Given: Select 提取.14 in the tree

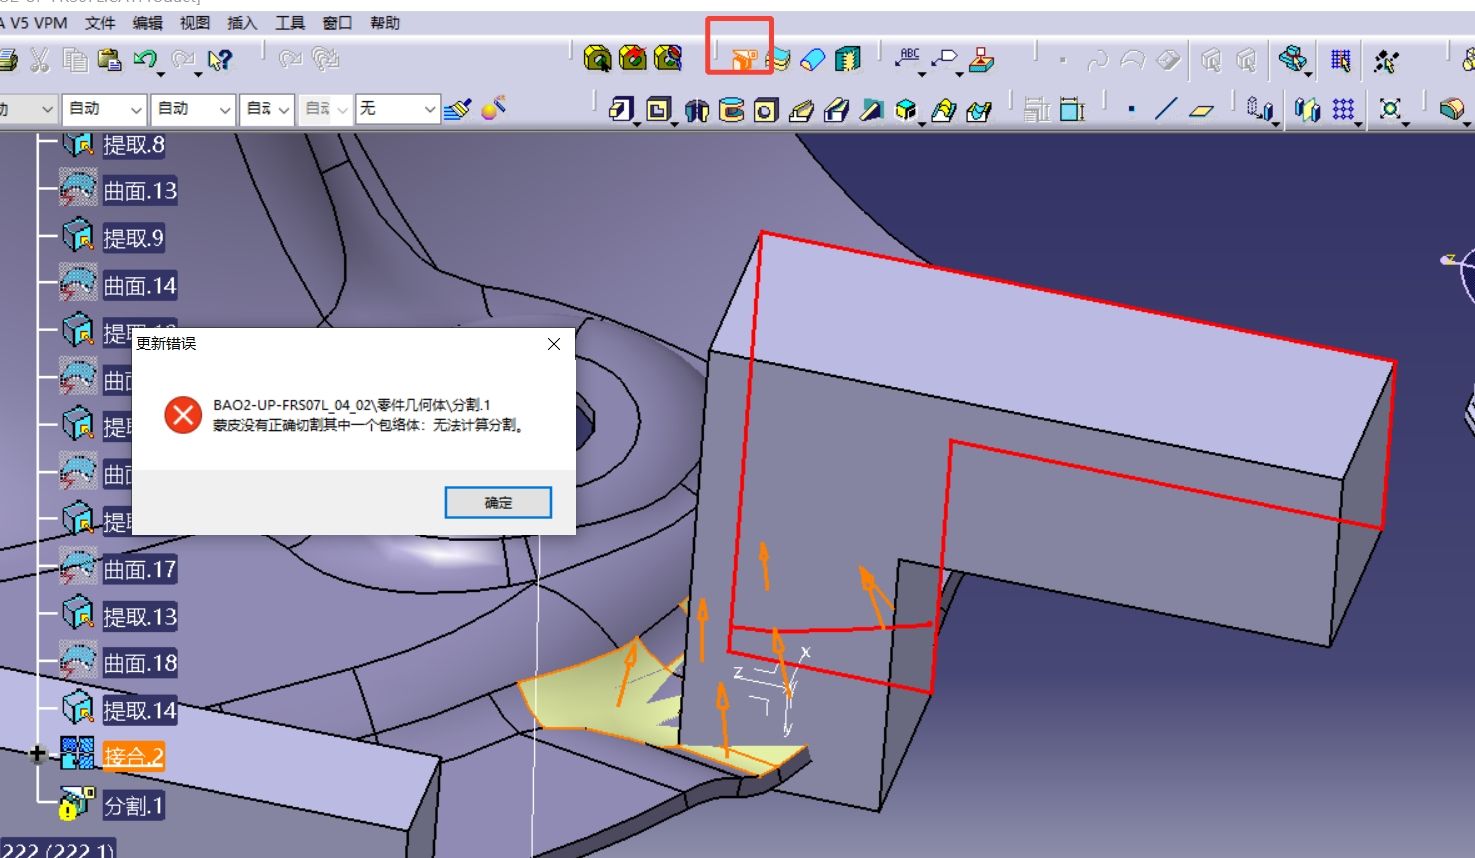Looking at the screenshot, I should click(x=140, y=711).
